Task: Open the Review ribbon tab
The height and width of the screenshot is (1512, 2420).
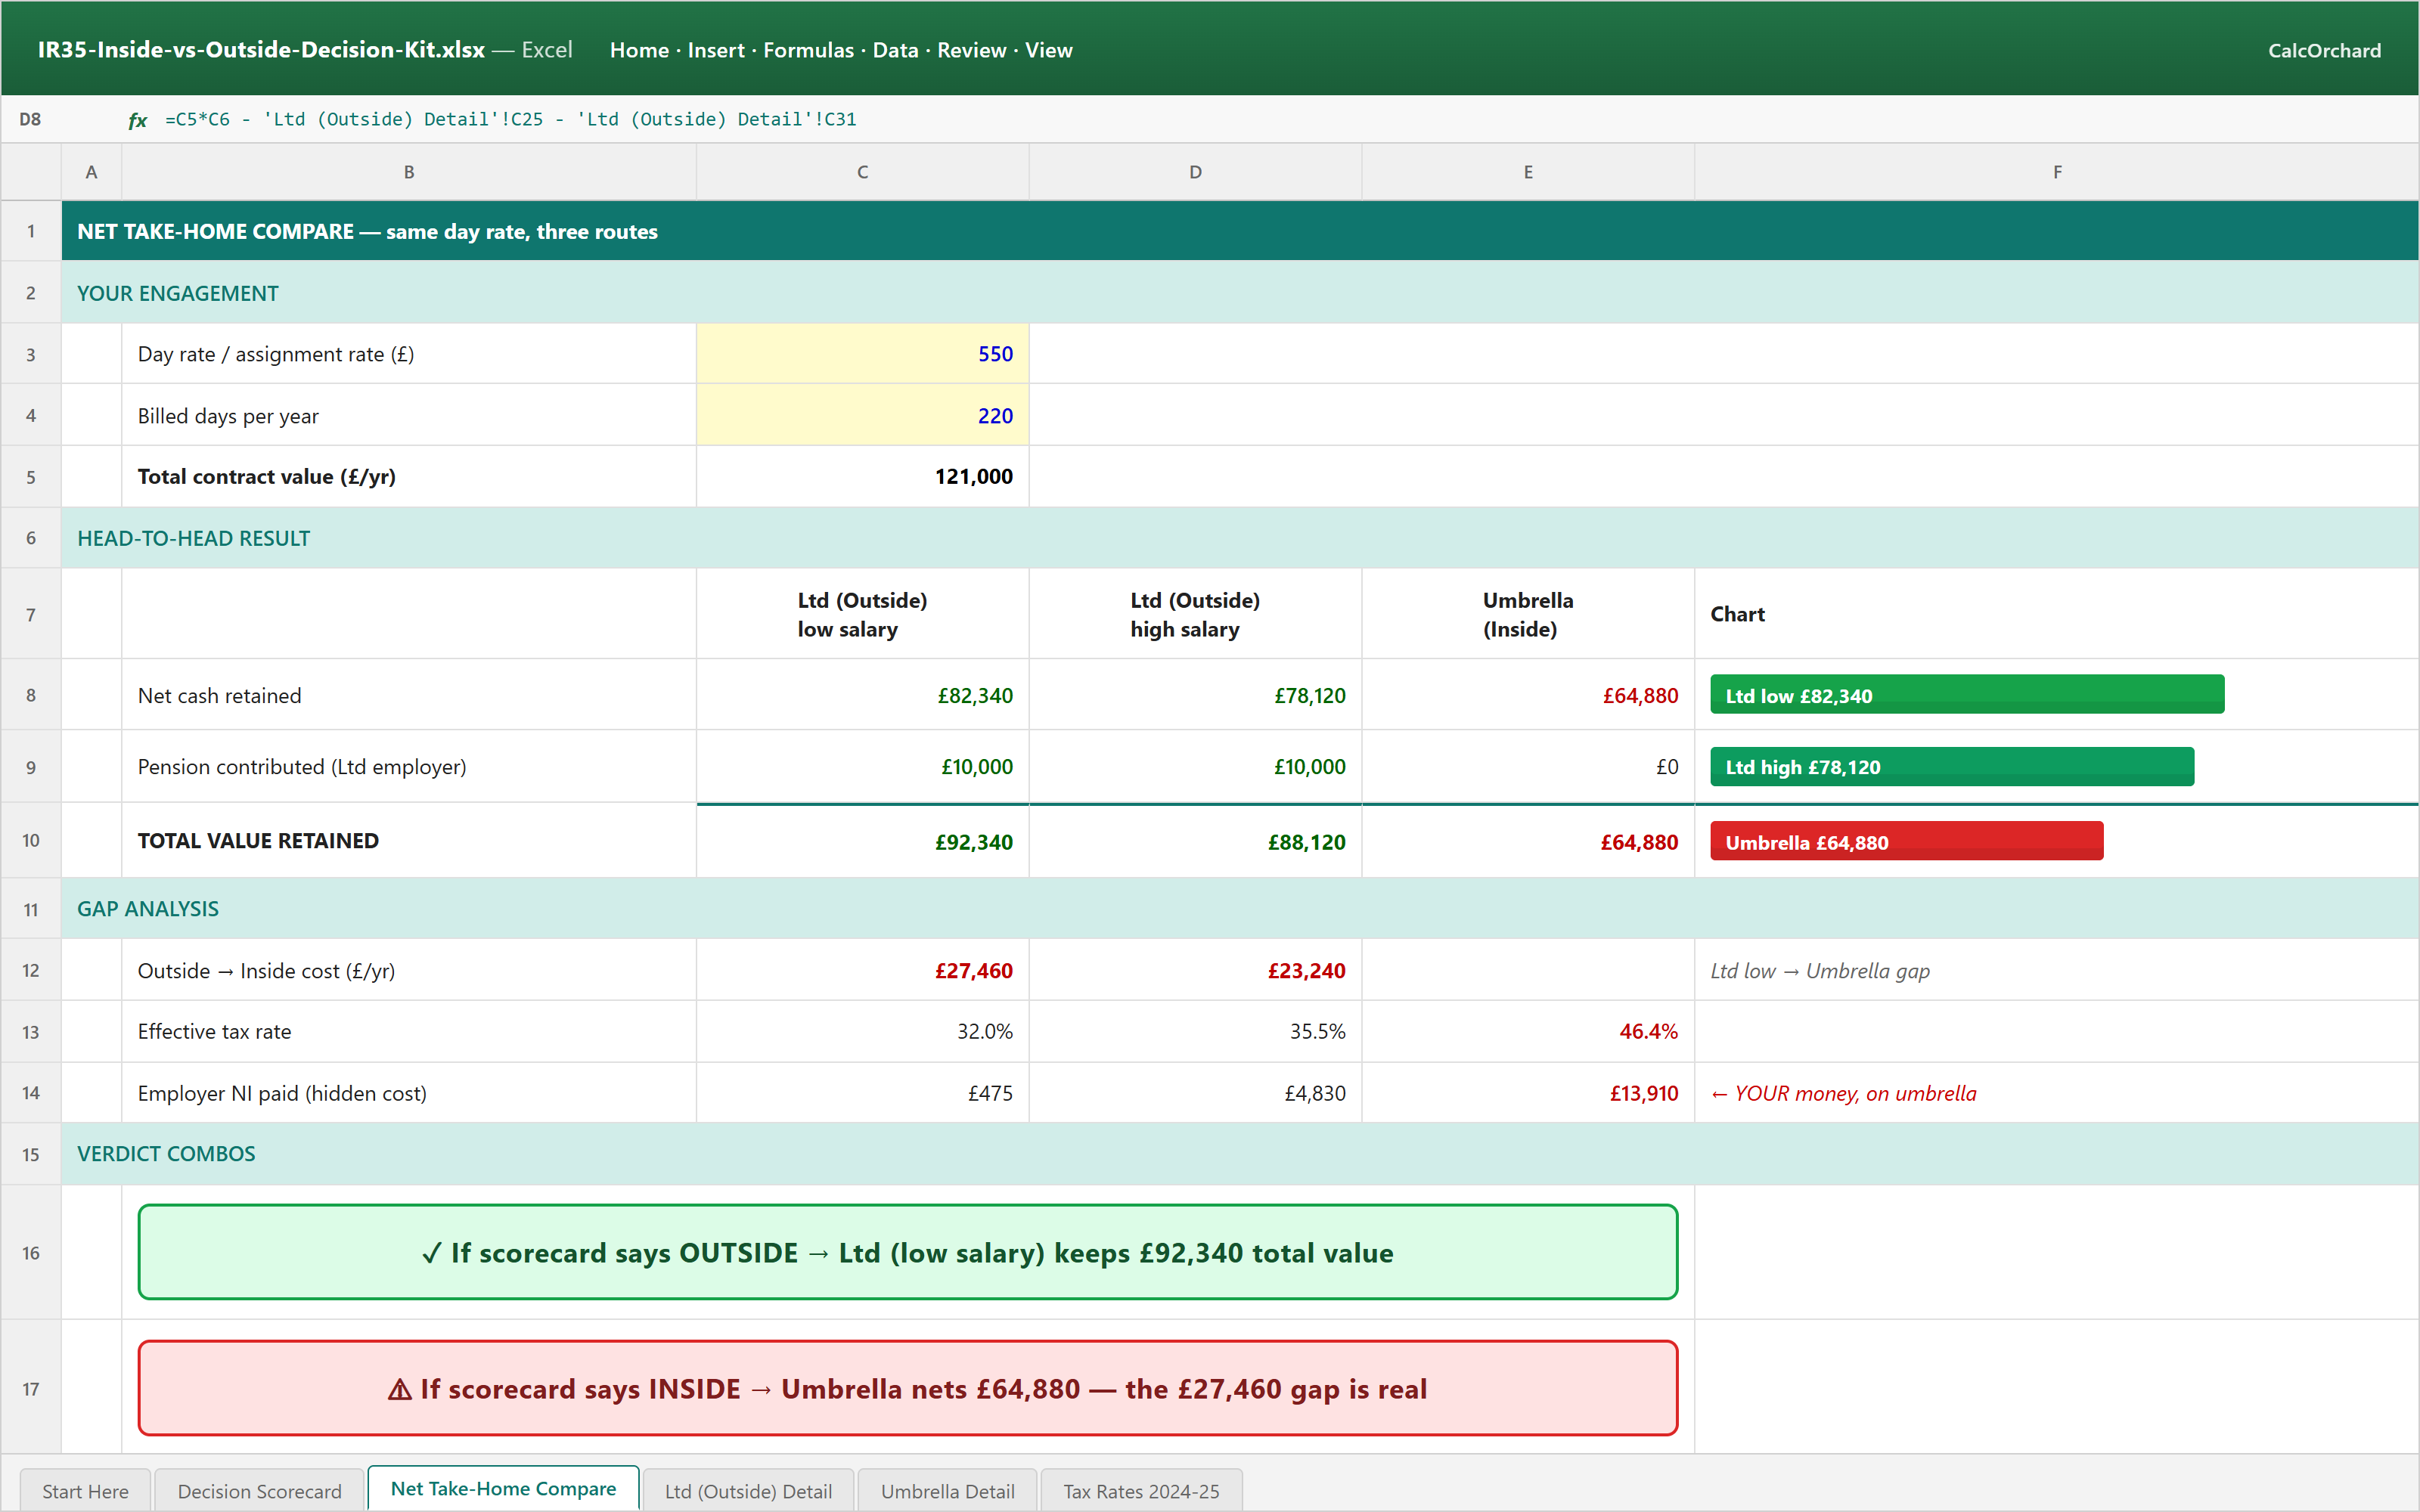Action: click(x=971, y=50)
